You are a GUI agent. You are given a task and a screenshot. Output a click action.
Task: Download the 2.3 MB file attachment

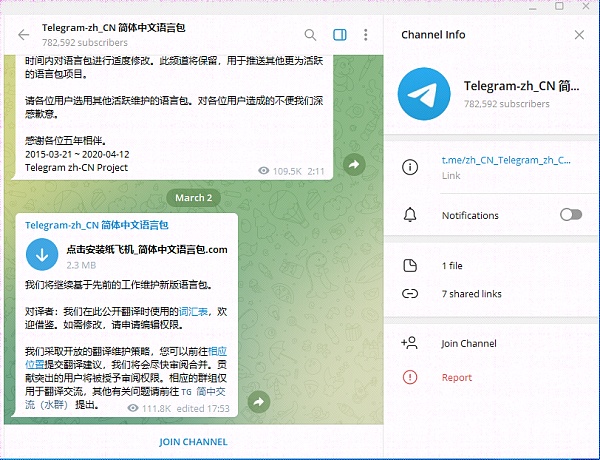pyautogui.click(x=42, y=254)
